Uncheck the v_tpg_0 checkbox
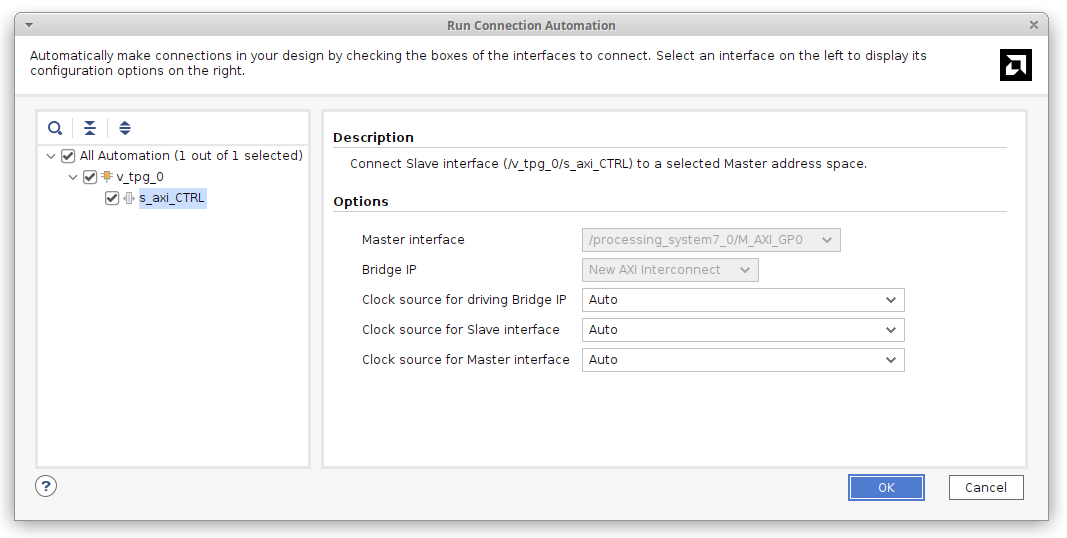 click(x=90, y=177)
